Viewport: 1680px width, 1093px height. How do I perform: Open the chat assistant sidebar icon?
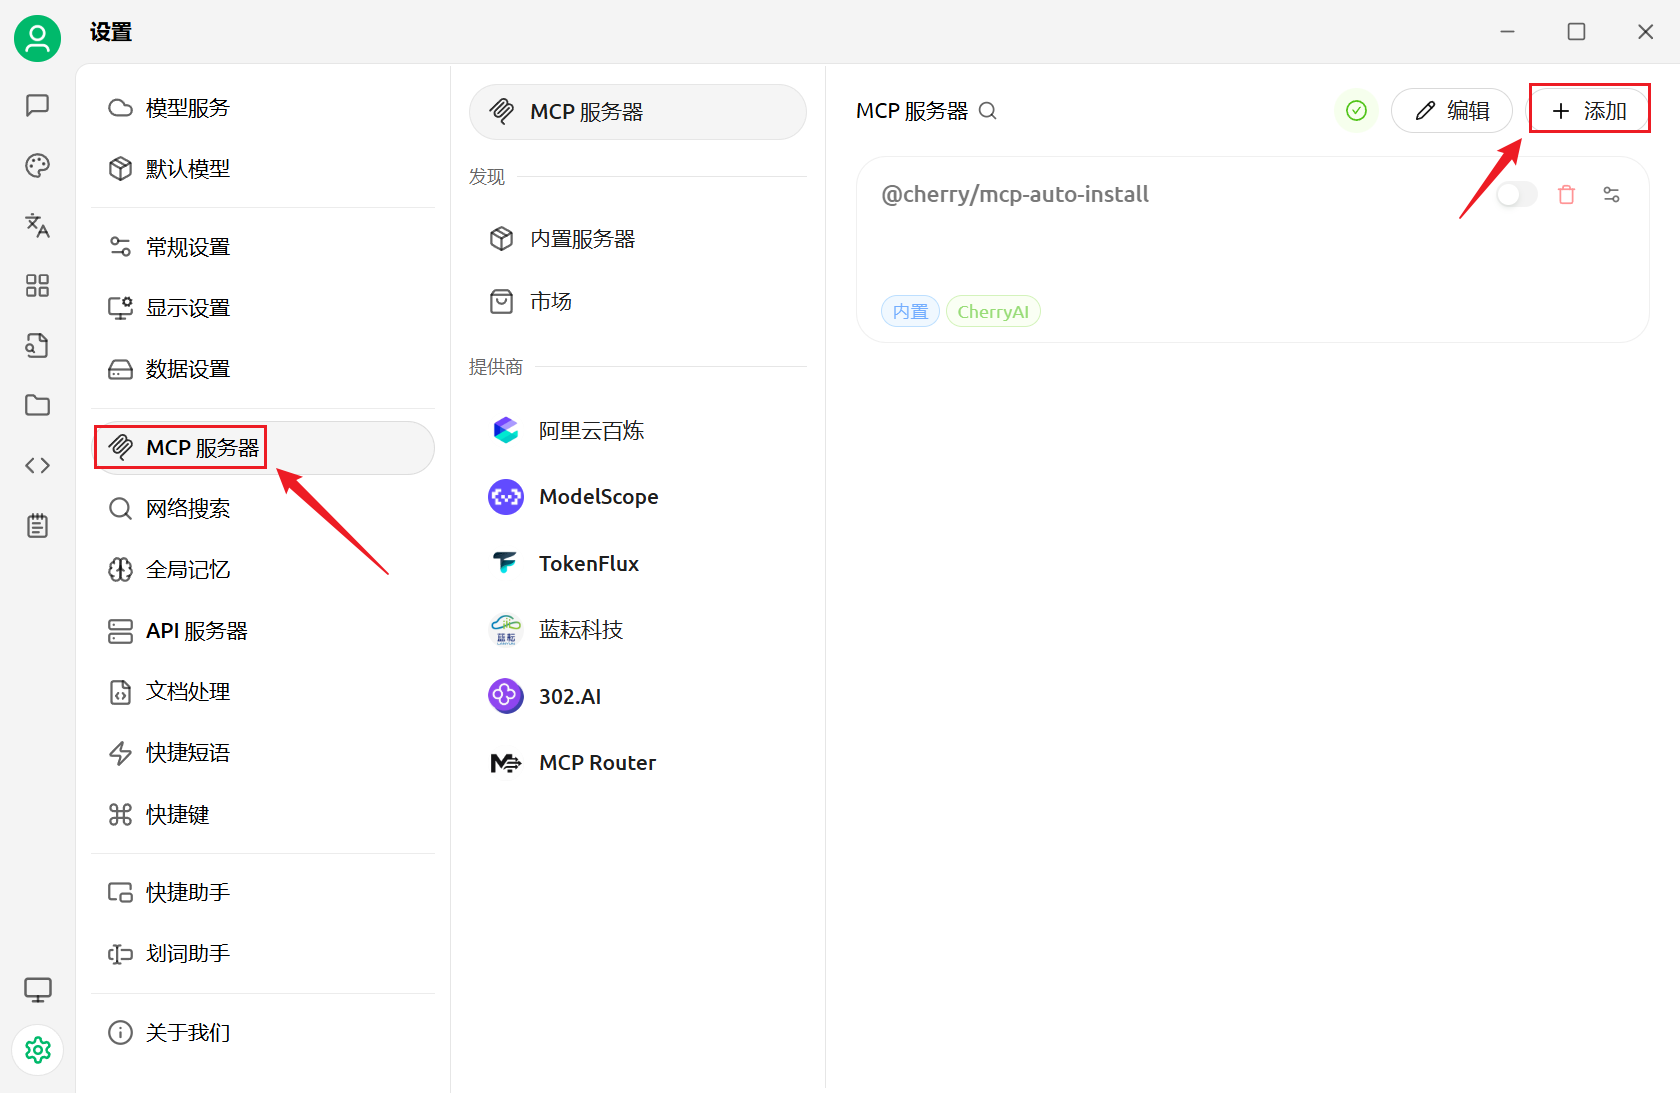pos(37,105)
